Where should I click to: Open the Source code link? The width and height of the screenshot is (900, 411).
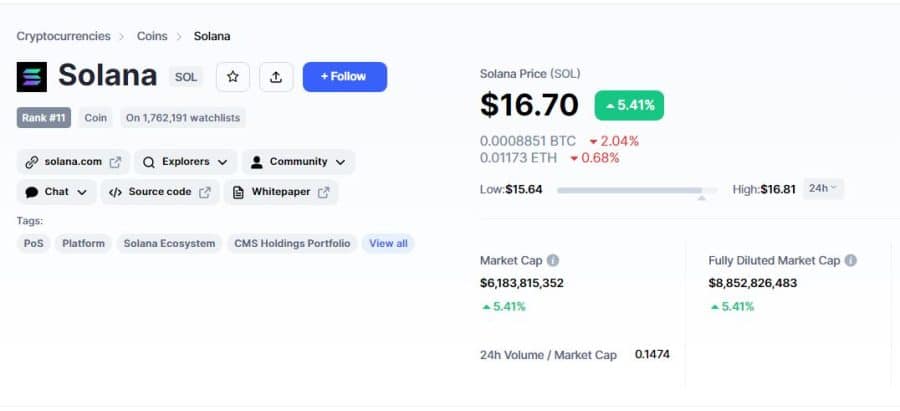[160, 192]
